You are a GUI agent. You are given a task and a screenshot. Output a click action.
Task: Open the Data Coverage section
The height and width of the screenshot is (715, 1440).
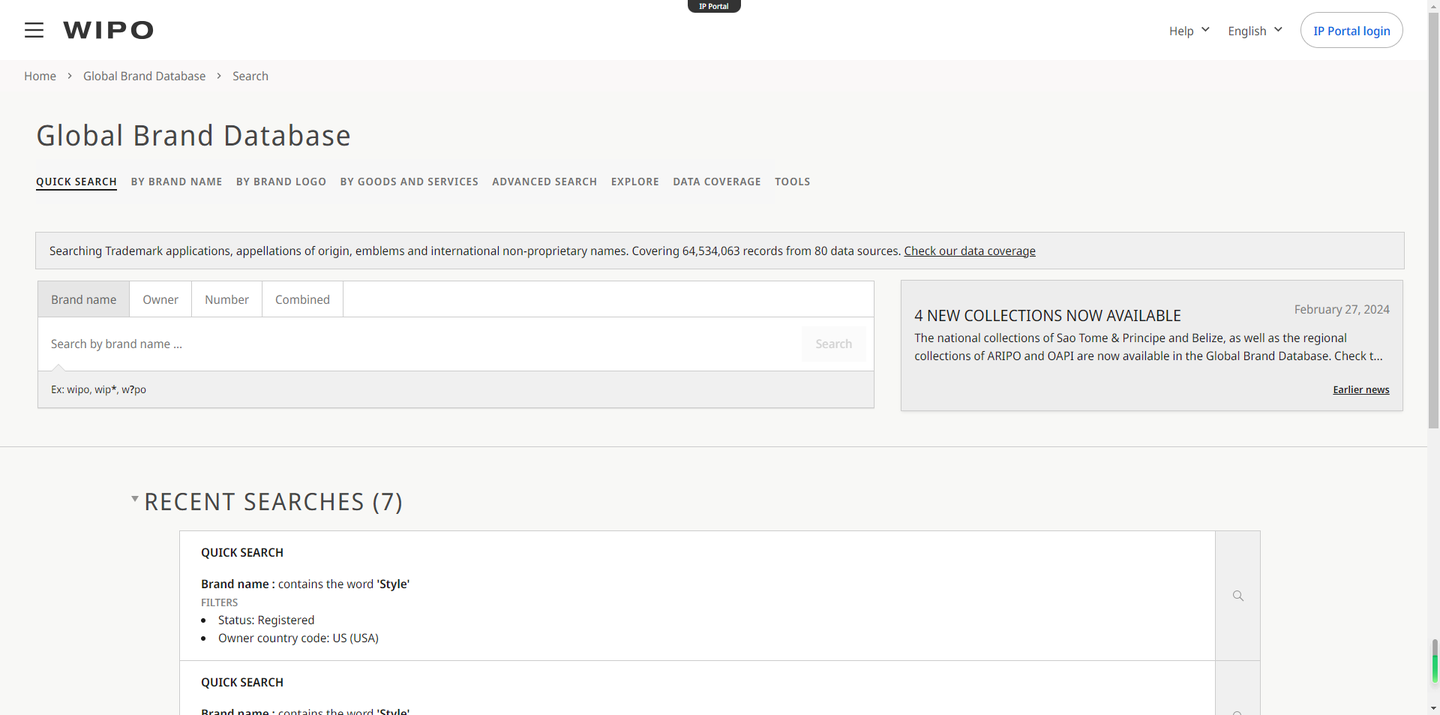point(717,182)
